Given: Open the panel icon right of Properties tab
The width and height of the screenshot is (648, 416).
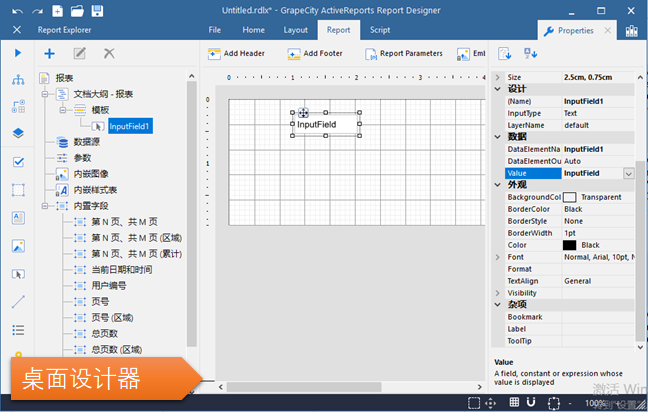Looking at the screenshot, I should click(x=631, y=31).
